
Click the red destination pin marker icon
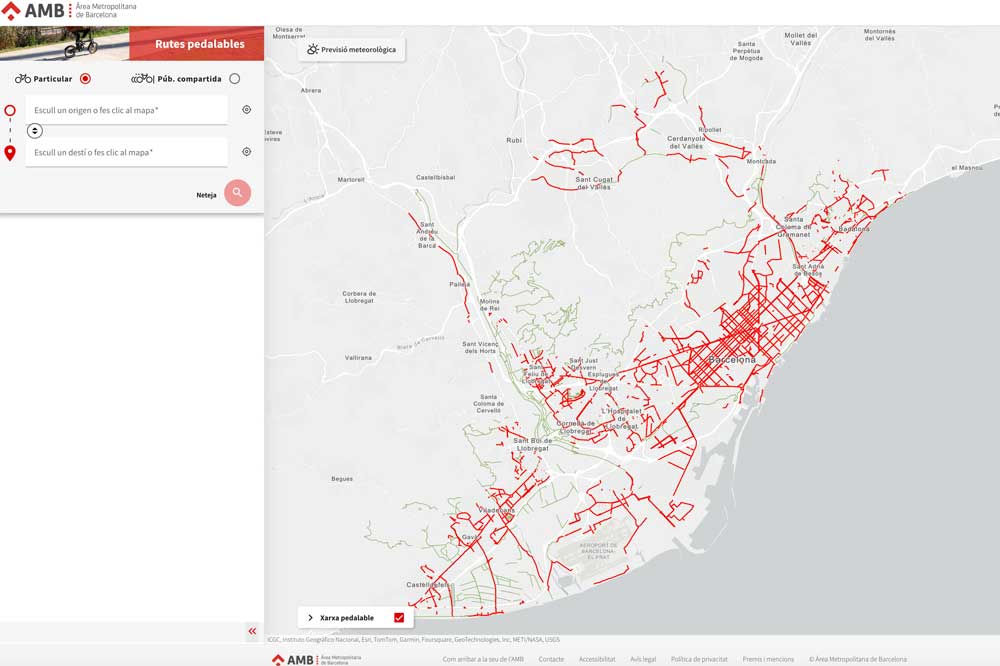(x=10, y=153)
